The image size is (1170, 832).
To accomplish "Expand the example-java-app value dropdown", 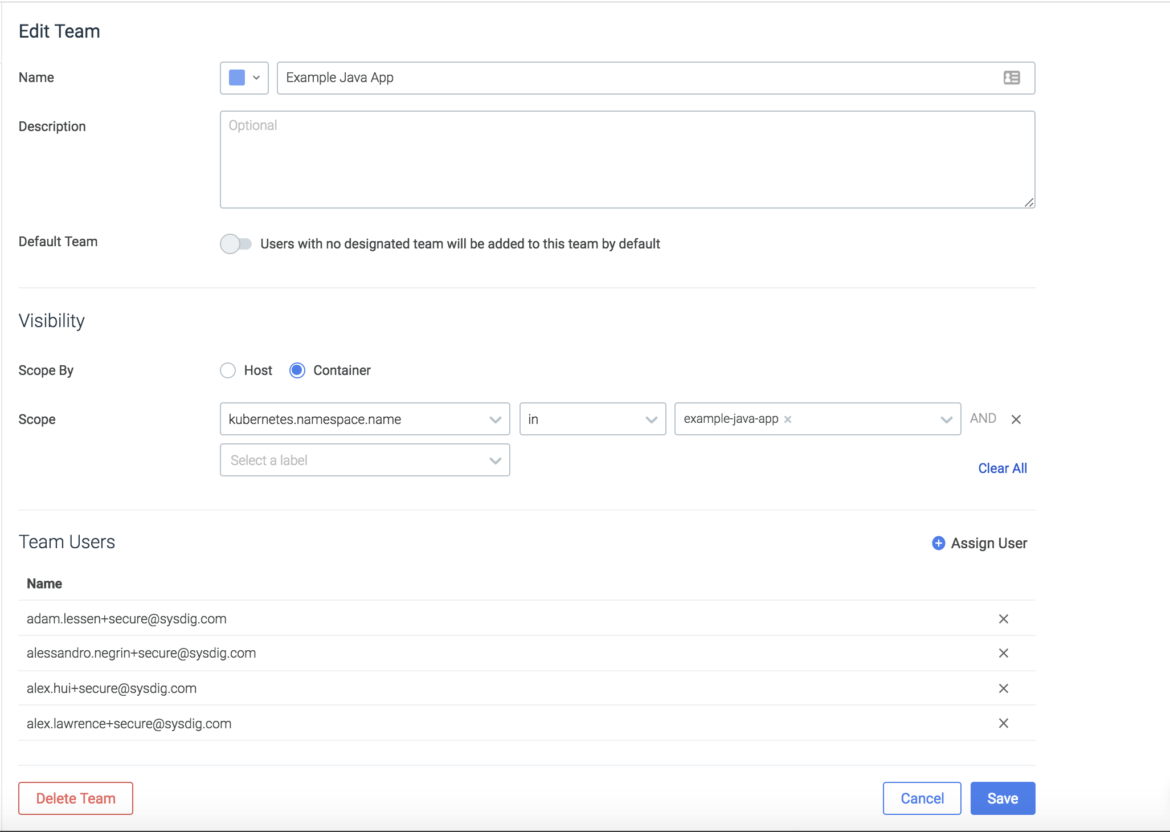I will coord(945,419).
